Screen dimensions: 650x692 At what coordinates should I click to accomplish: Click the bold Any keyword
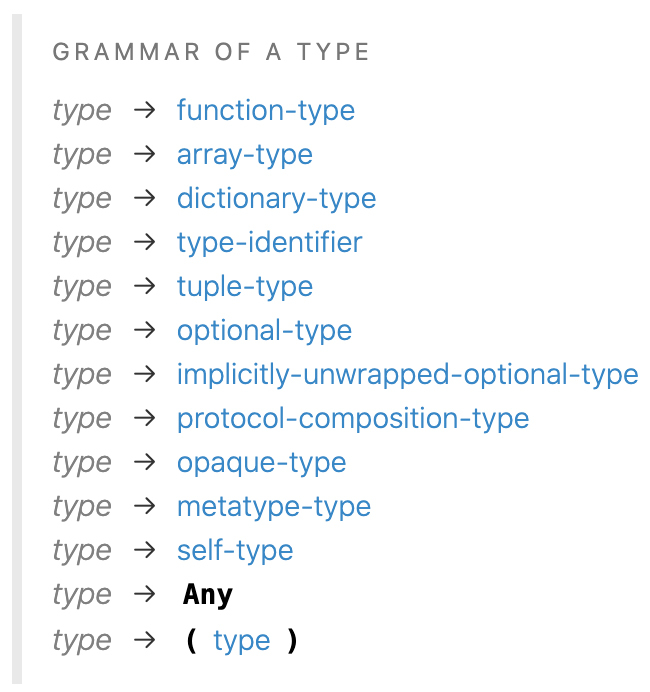207,595
